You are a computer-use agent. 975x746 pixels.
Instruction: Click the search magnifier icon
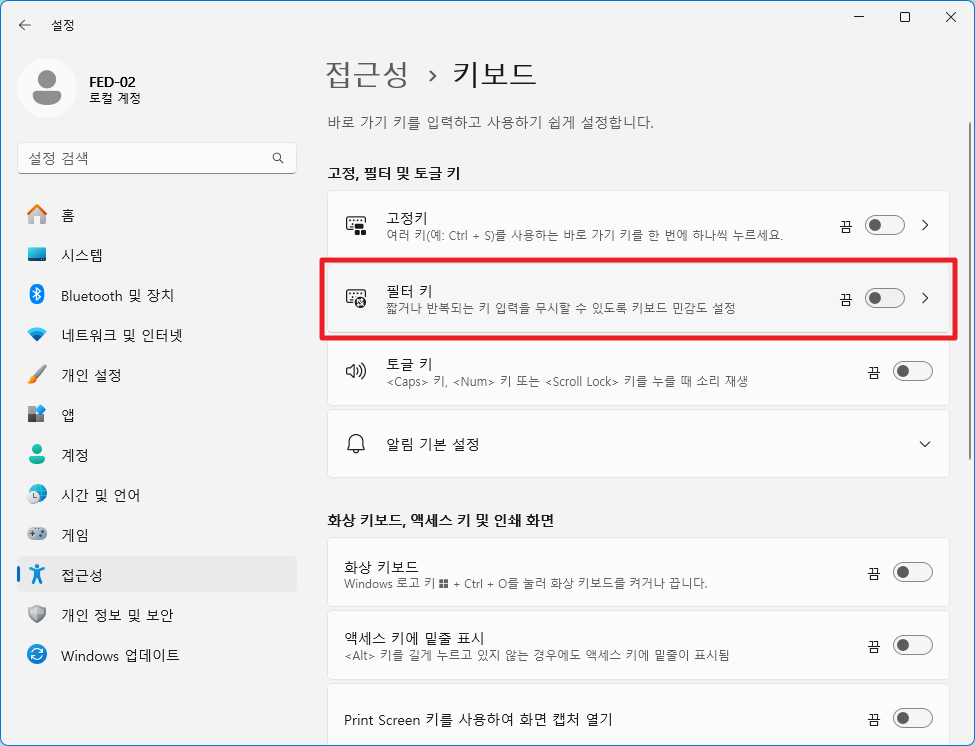tap(278, 159)
